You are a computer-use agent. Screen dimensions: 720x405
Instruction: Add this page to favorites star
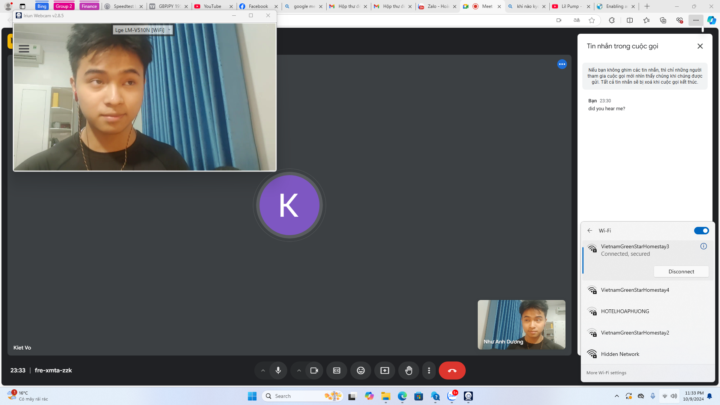pos(591,20)
